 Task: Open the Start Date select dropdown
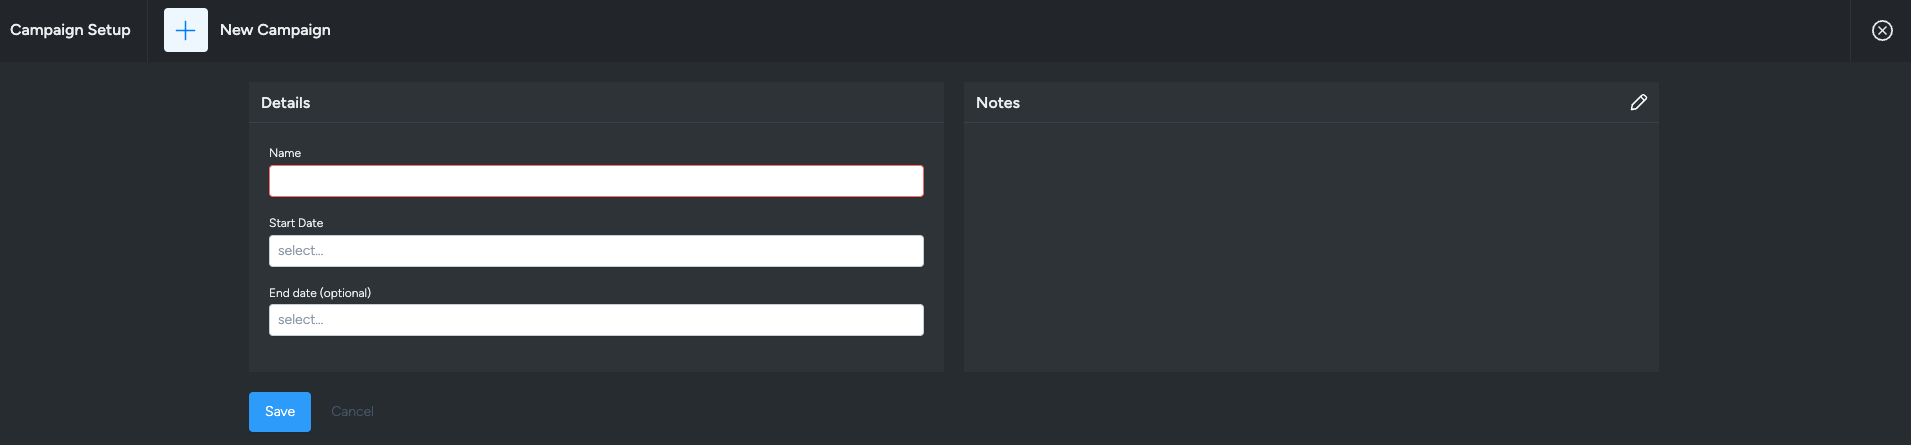[x=596, y=251]
